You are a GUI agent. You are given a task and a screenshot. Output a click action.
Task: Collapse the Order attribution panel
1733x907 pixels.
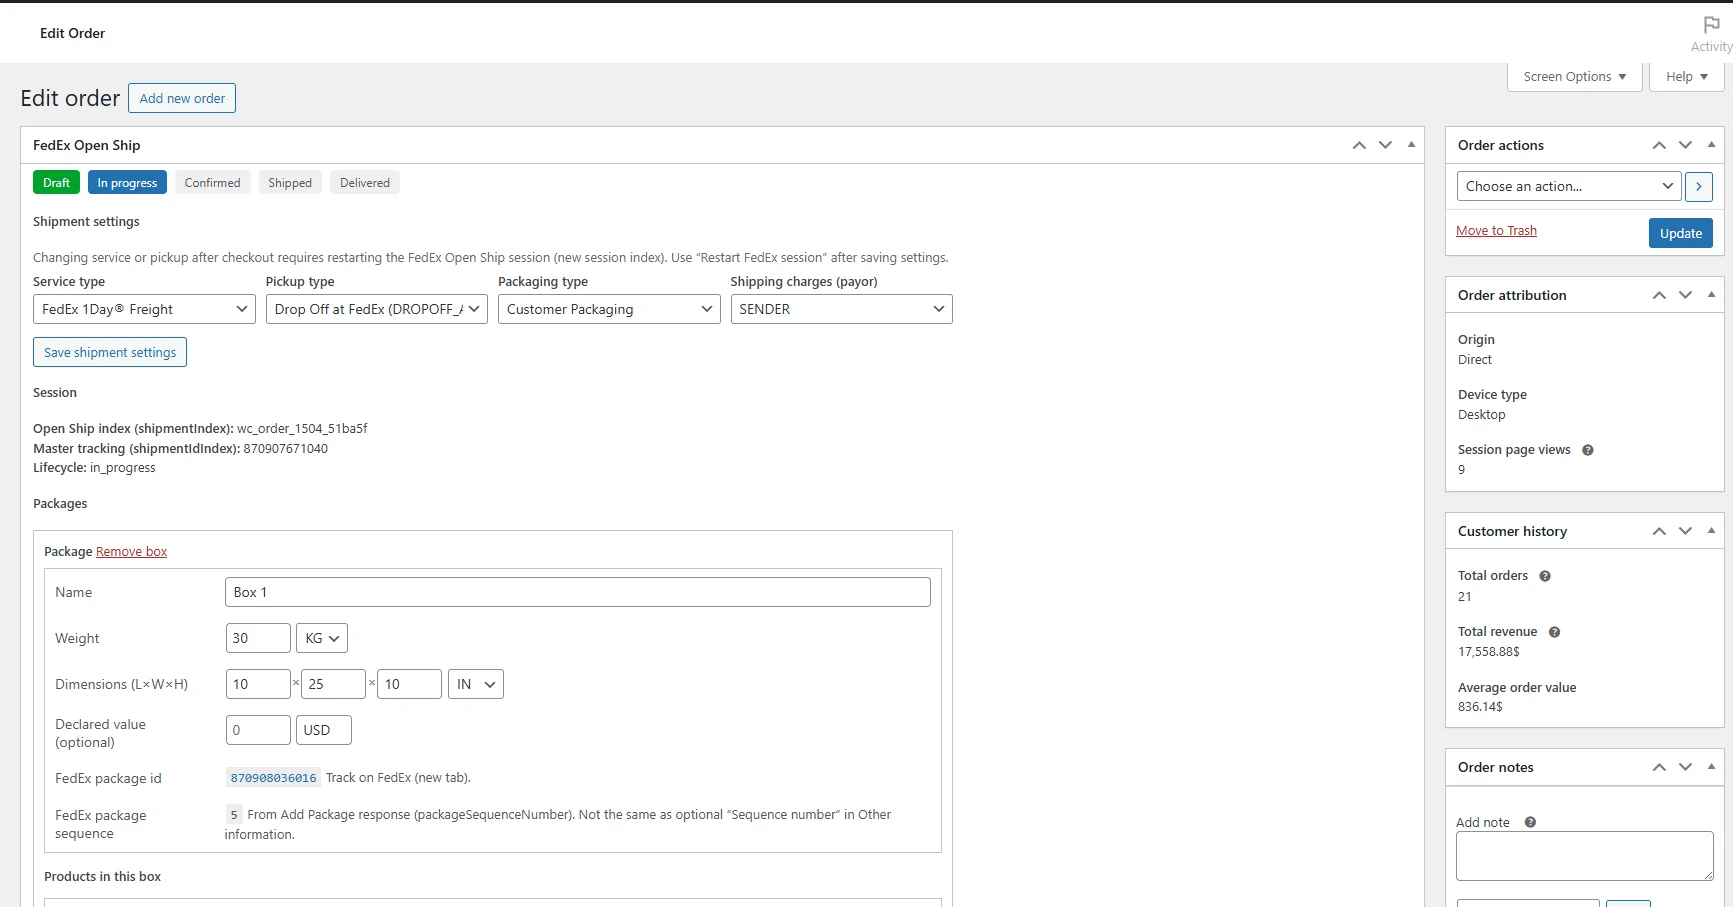coord(1711,295)
